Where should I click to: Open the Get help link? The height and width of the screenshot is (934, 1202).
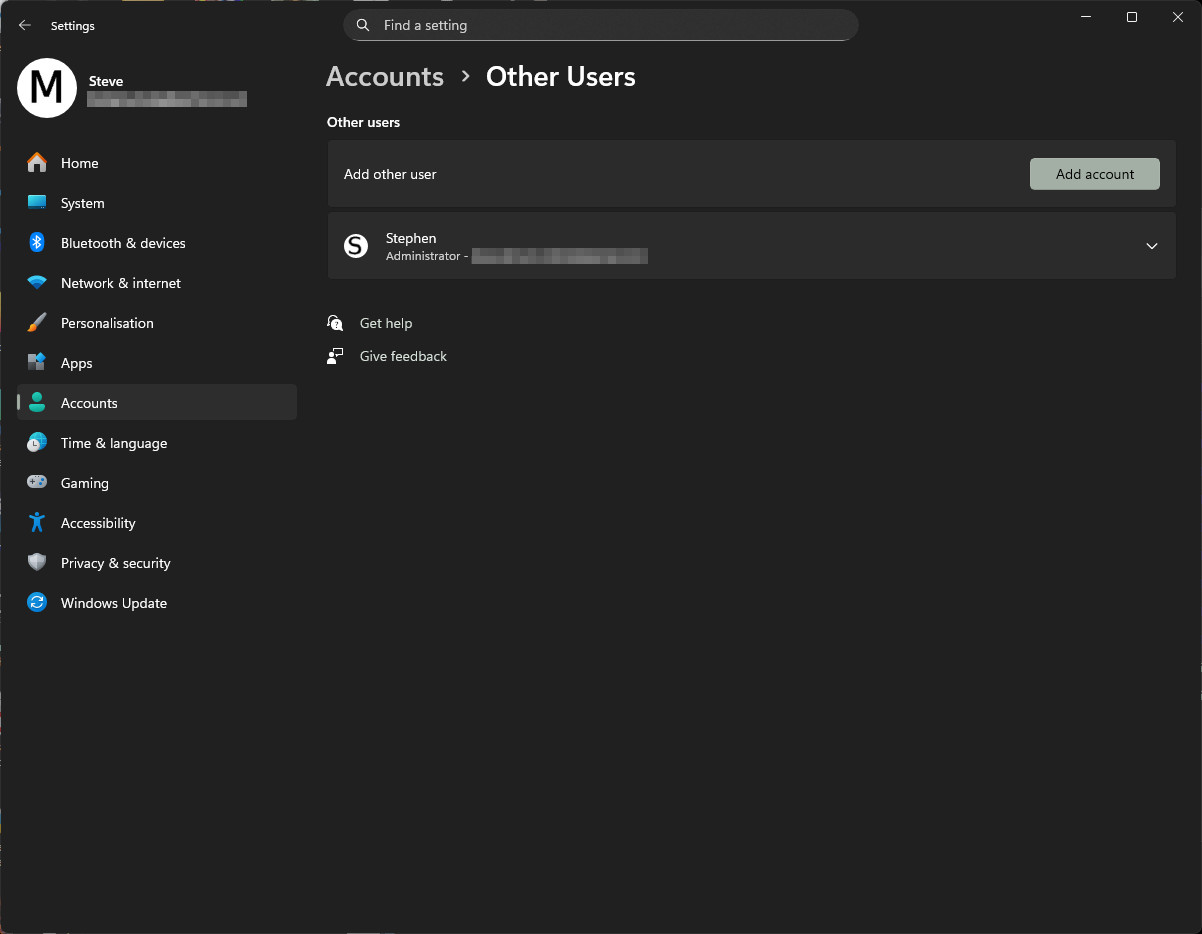(385, 323)
